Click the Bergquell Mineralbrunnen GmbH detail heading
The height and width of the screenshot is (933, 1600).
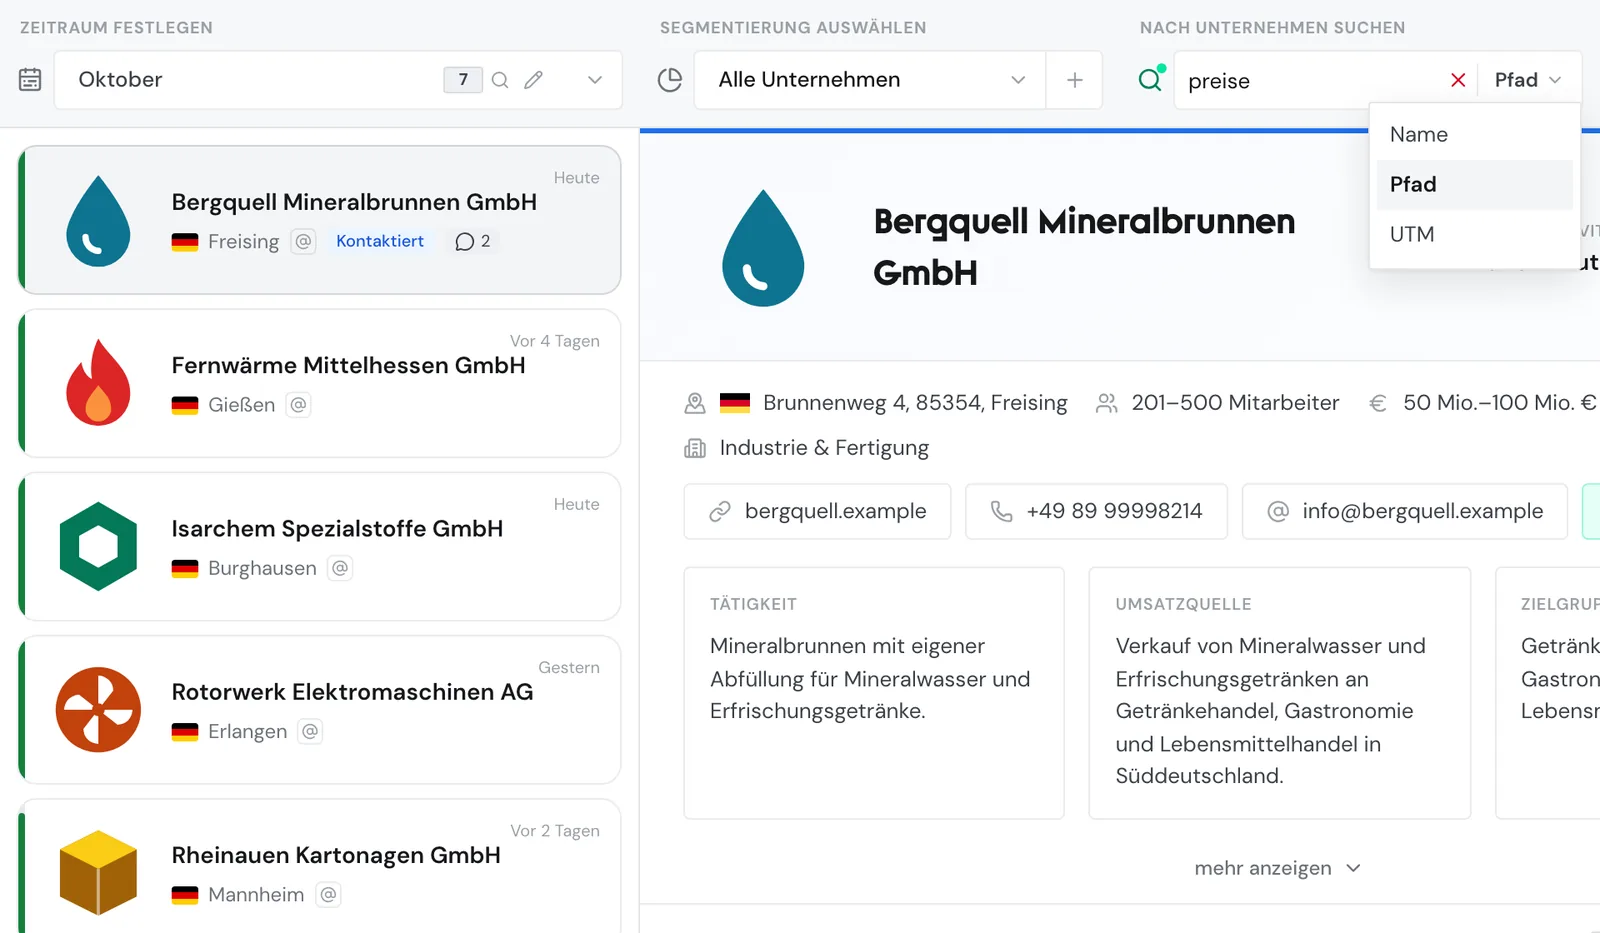(x=1084, y=247)
